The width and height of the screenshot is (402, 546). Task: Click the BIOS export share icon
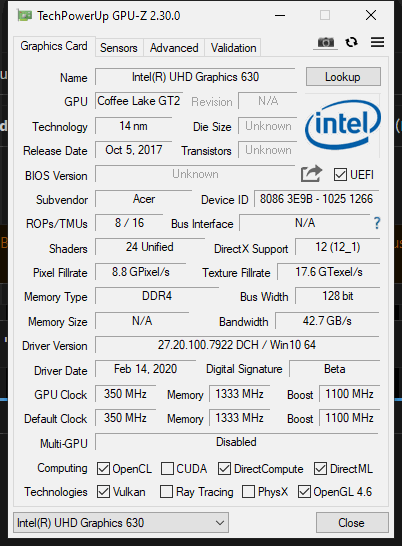click(x=311, y=173)
